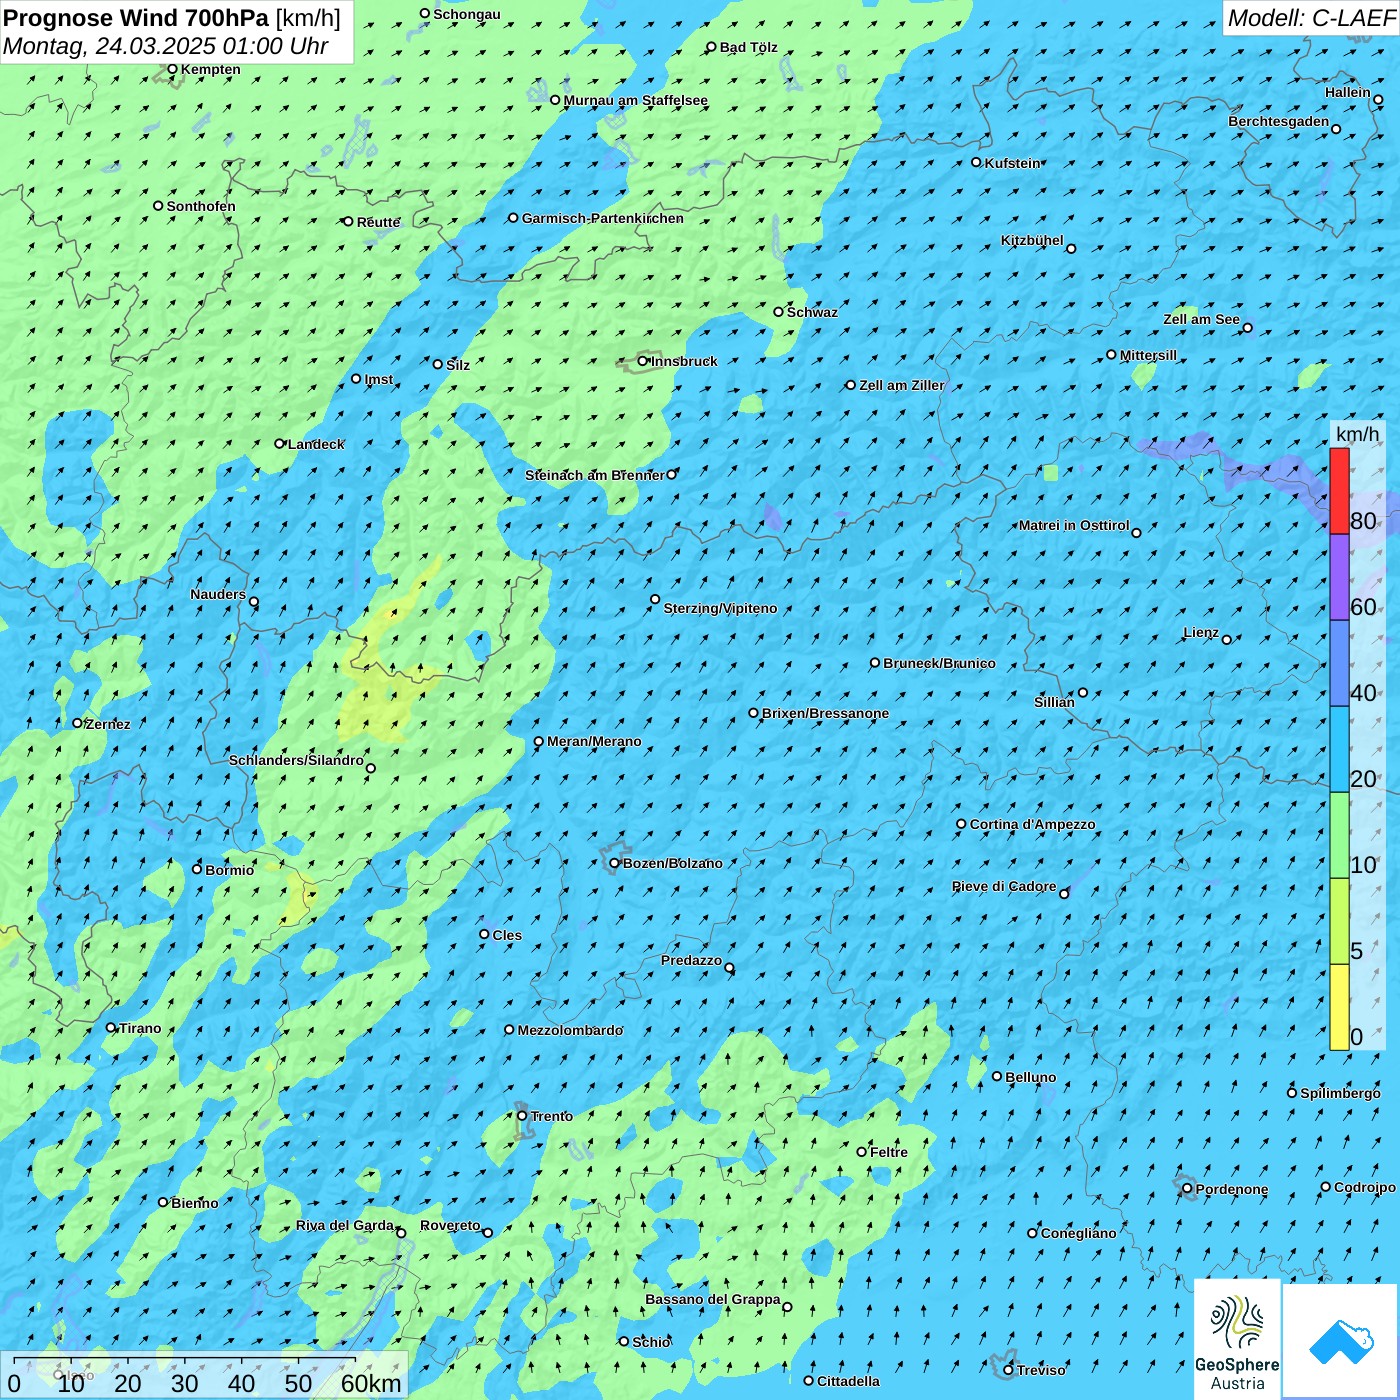Click the Rovereto city label
This screenshot has width=1400, height=1400.
pos(450,1225)
